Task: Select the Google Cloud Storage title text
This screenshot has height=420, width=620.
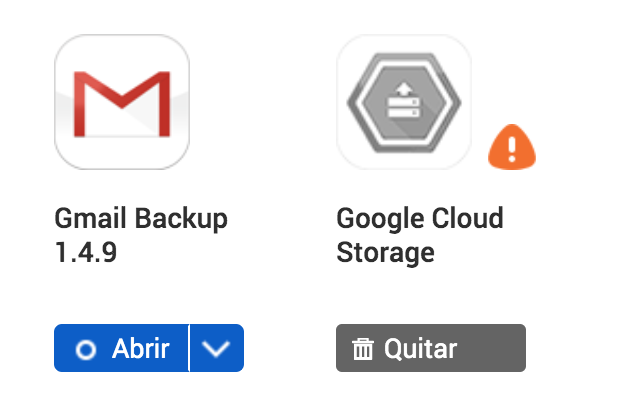Action: click(419, 218)
